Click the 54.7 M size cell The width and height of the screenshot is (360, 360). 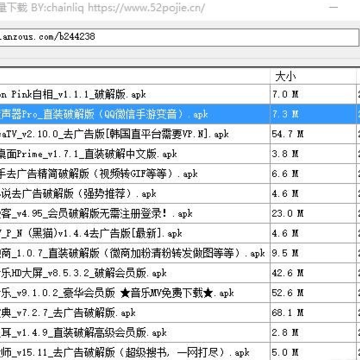313,134
